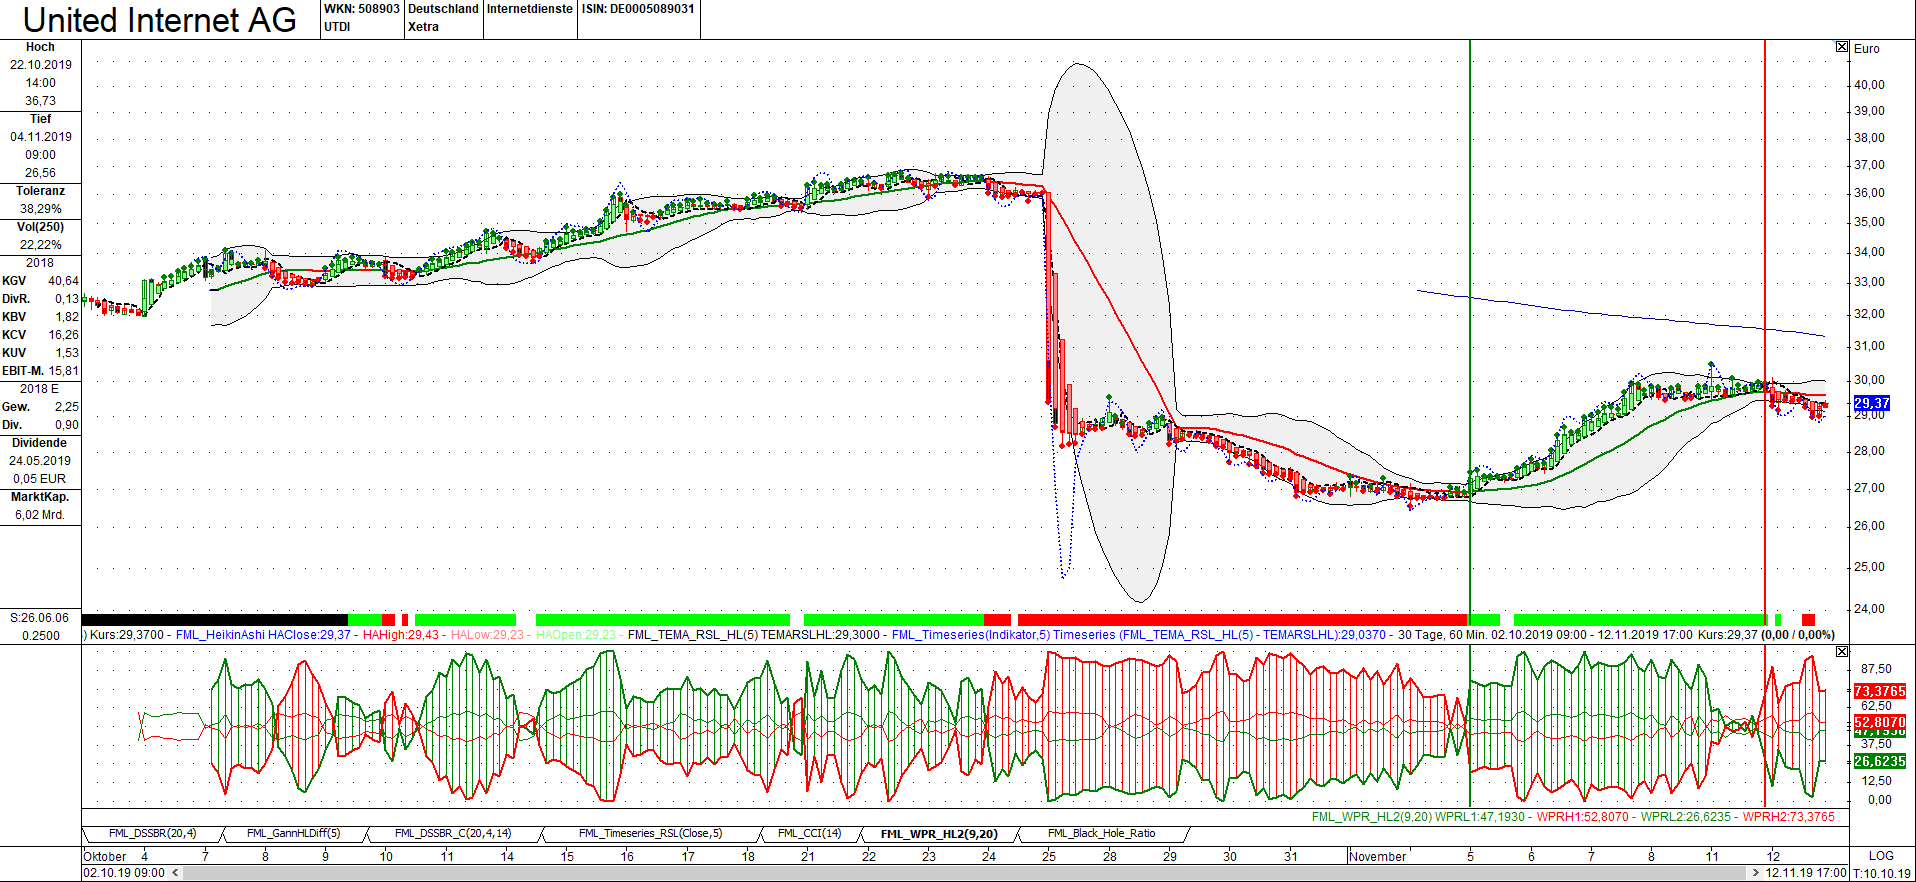Click the WPRL1:47,1930 legend entry in the indicator panel
This screenshot has height=882, width=1916.
[x=1481, y=817]
